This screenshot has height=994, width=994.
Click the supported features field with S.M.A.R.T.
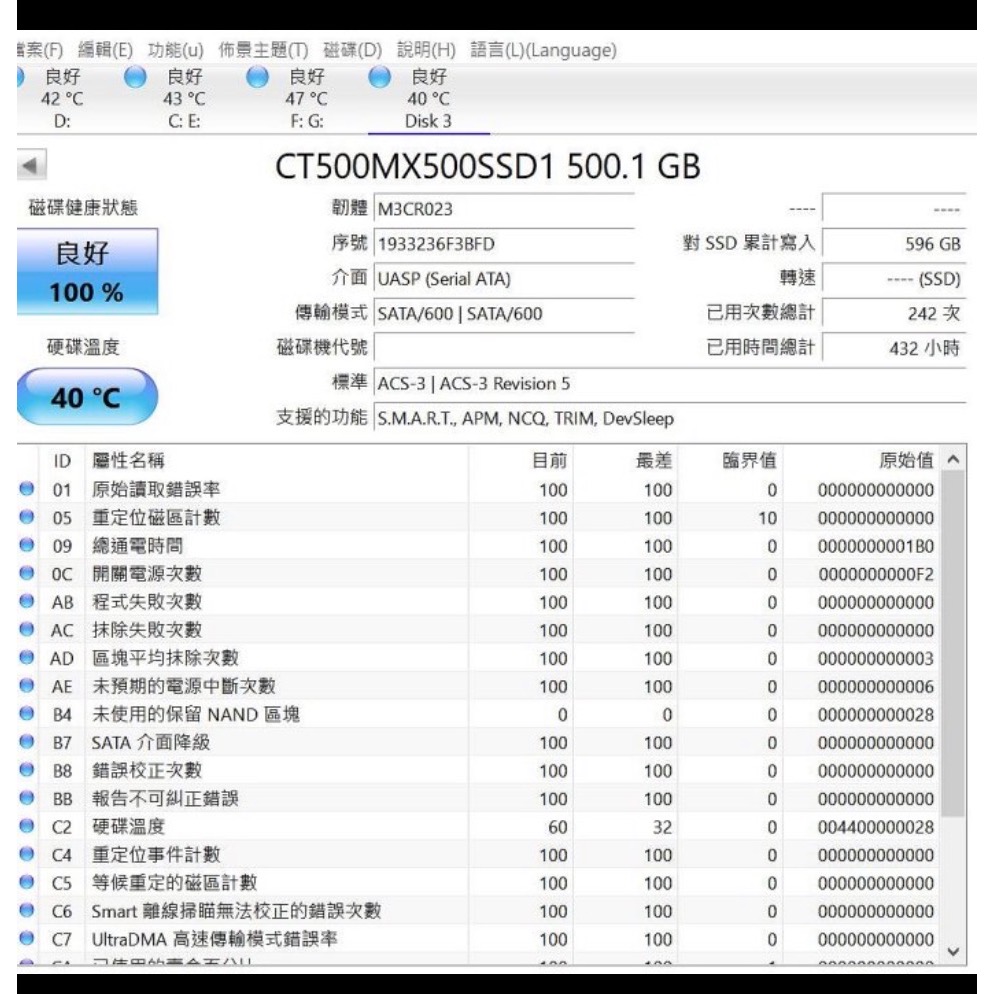pos(670,418)
